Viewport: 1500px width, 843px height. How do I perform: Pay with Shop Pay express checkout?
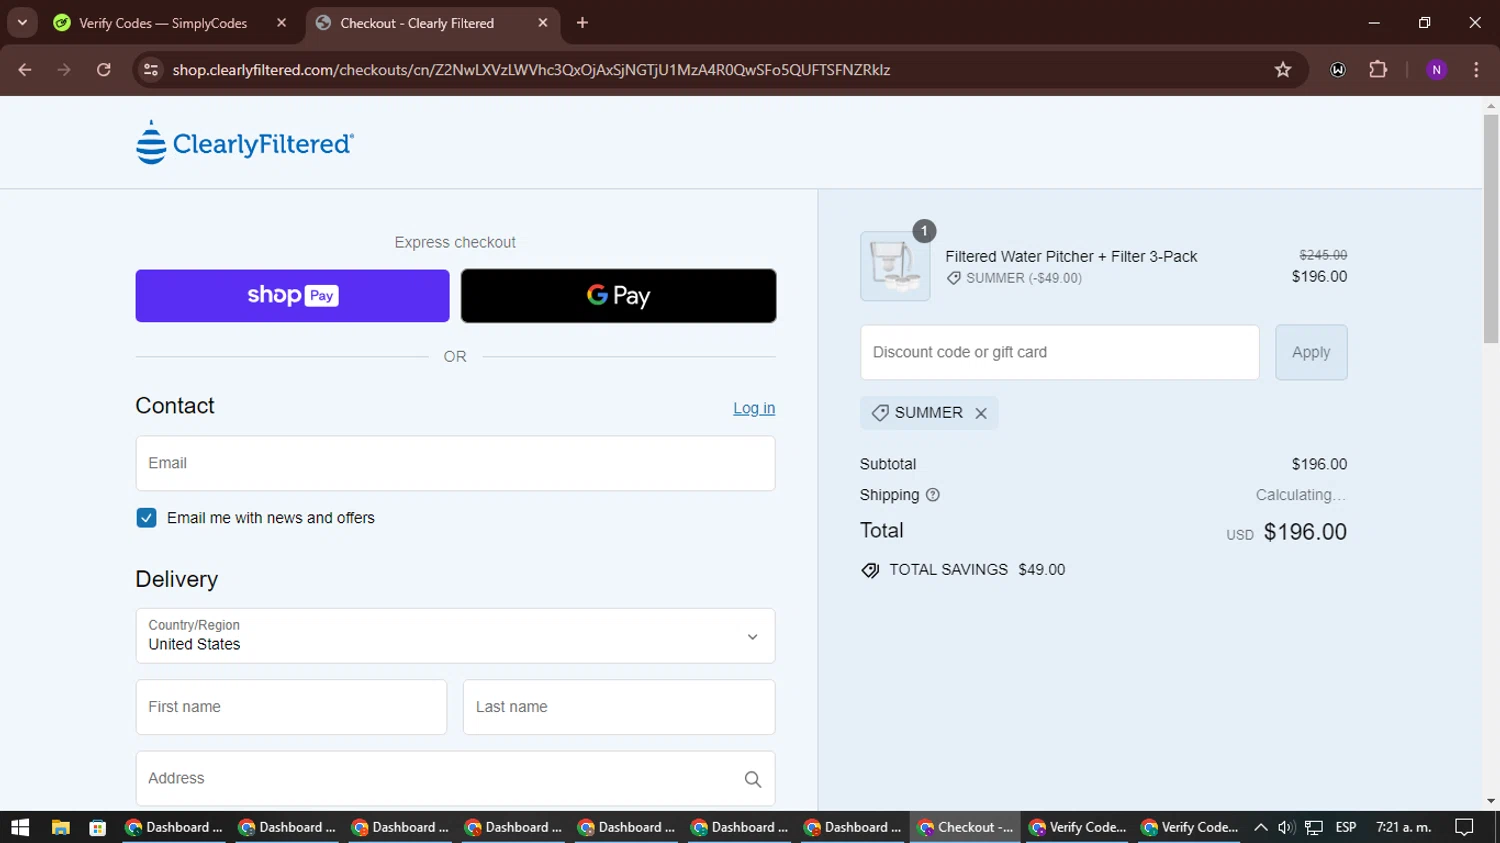point(292,296)
